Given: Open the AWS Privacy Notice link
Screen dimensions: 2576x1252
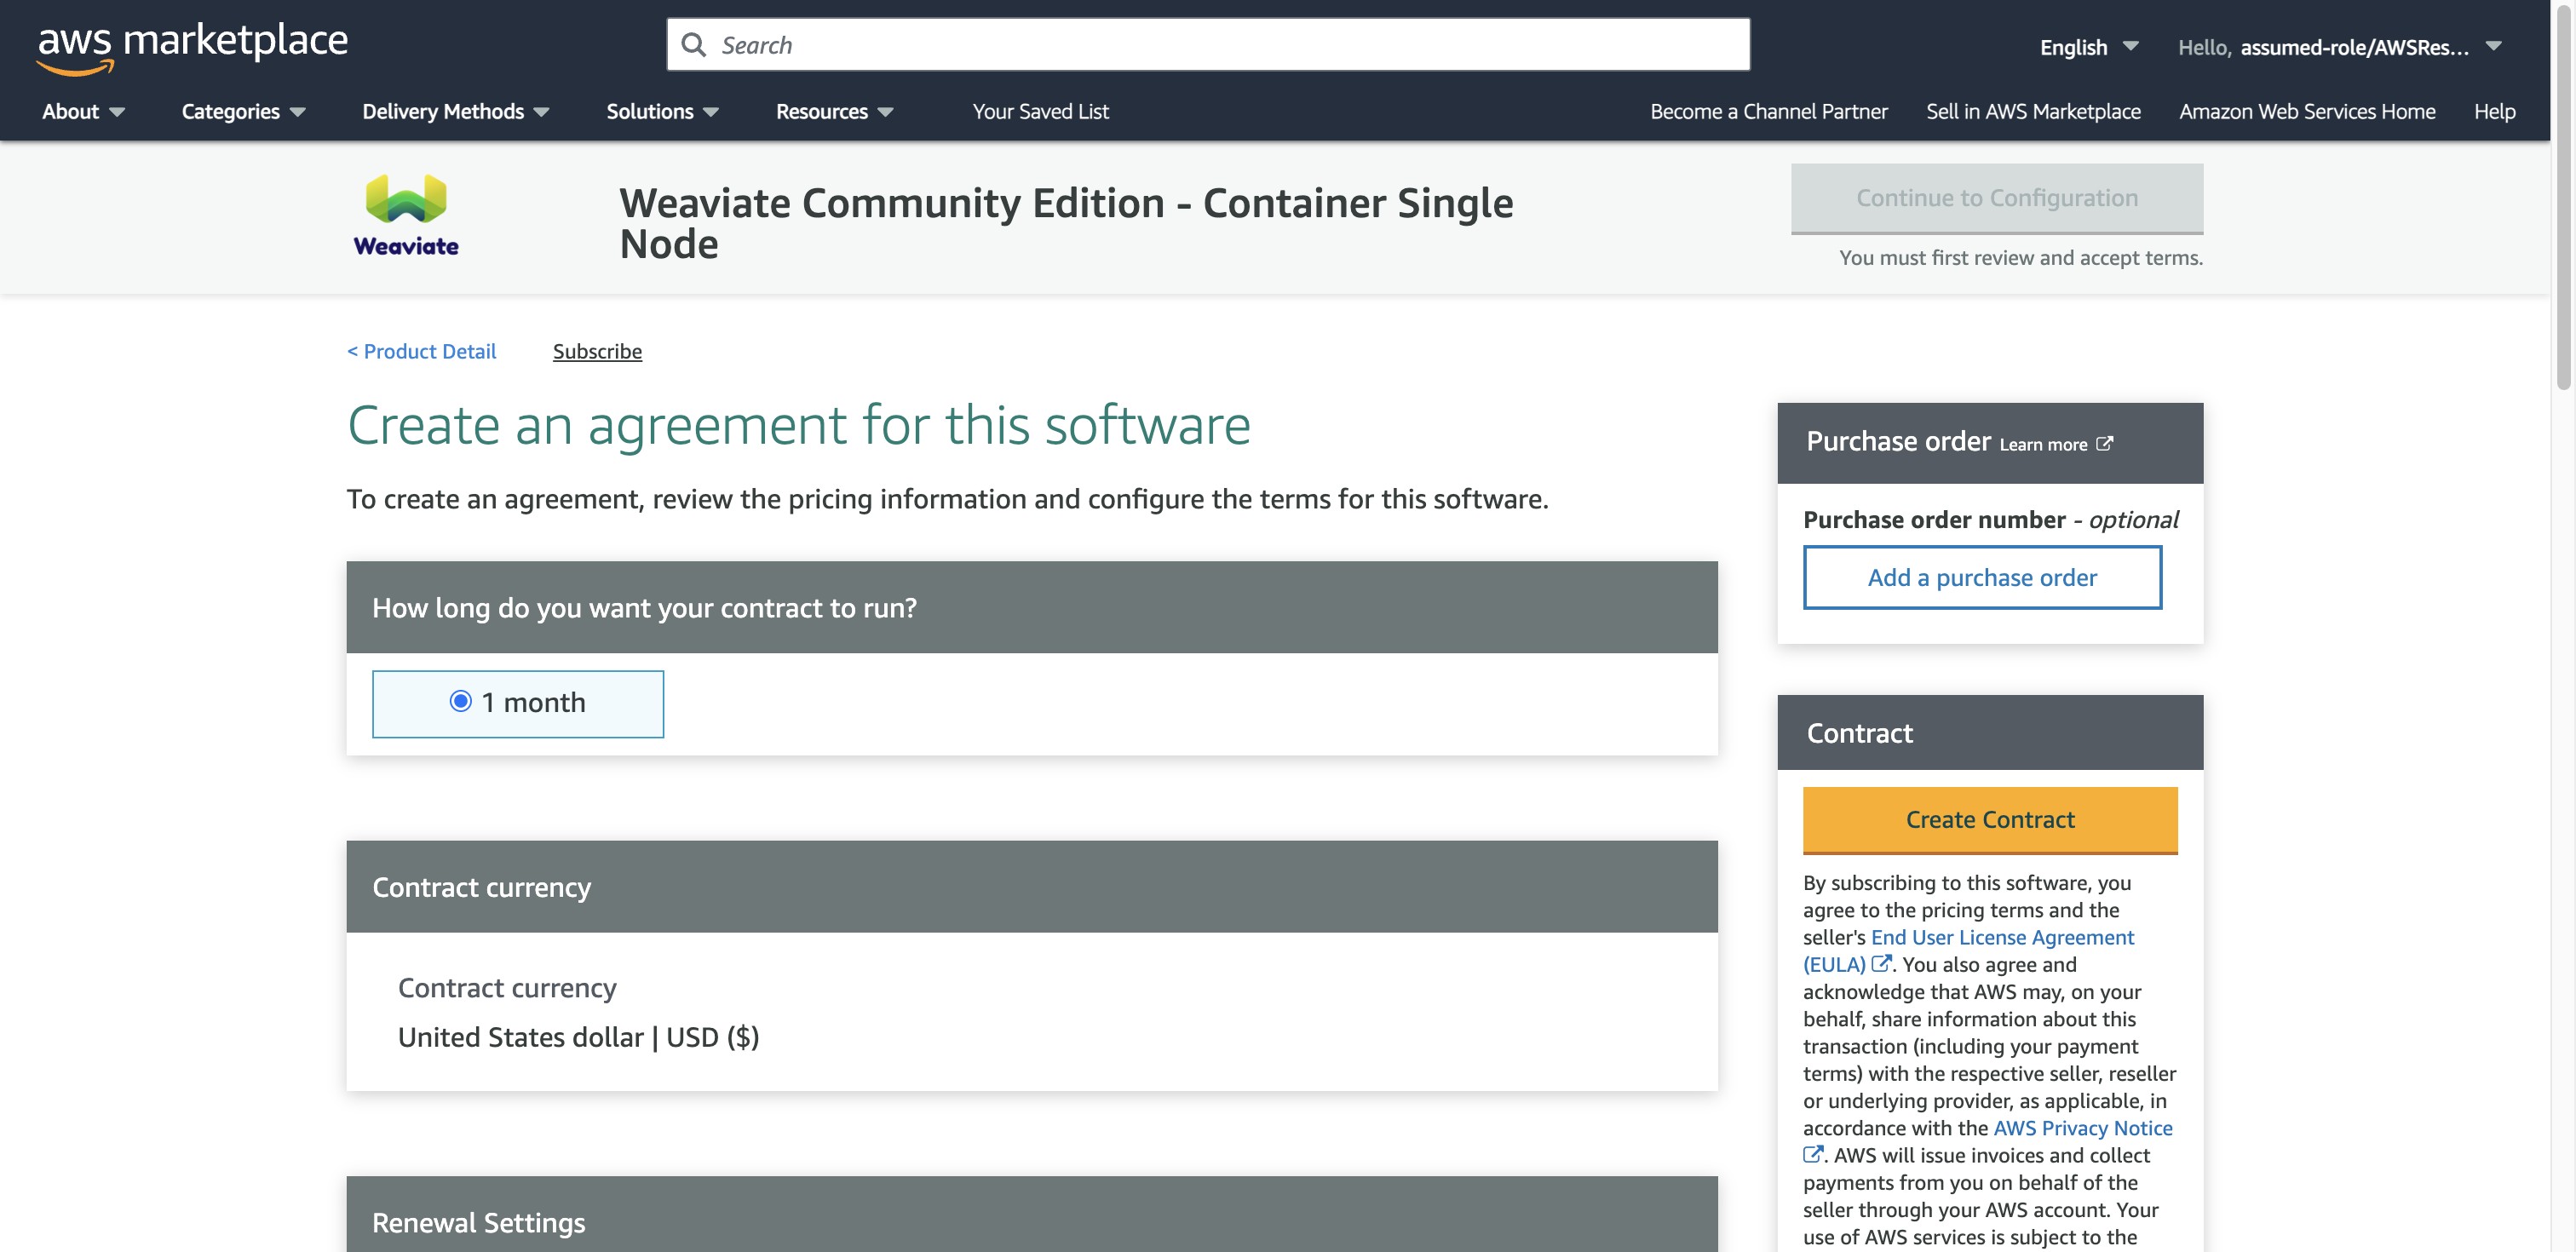Looking at the screenshot, I should [x=2083, y=1128].
